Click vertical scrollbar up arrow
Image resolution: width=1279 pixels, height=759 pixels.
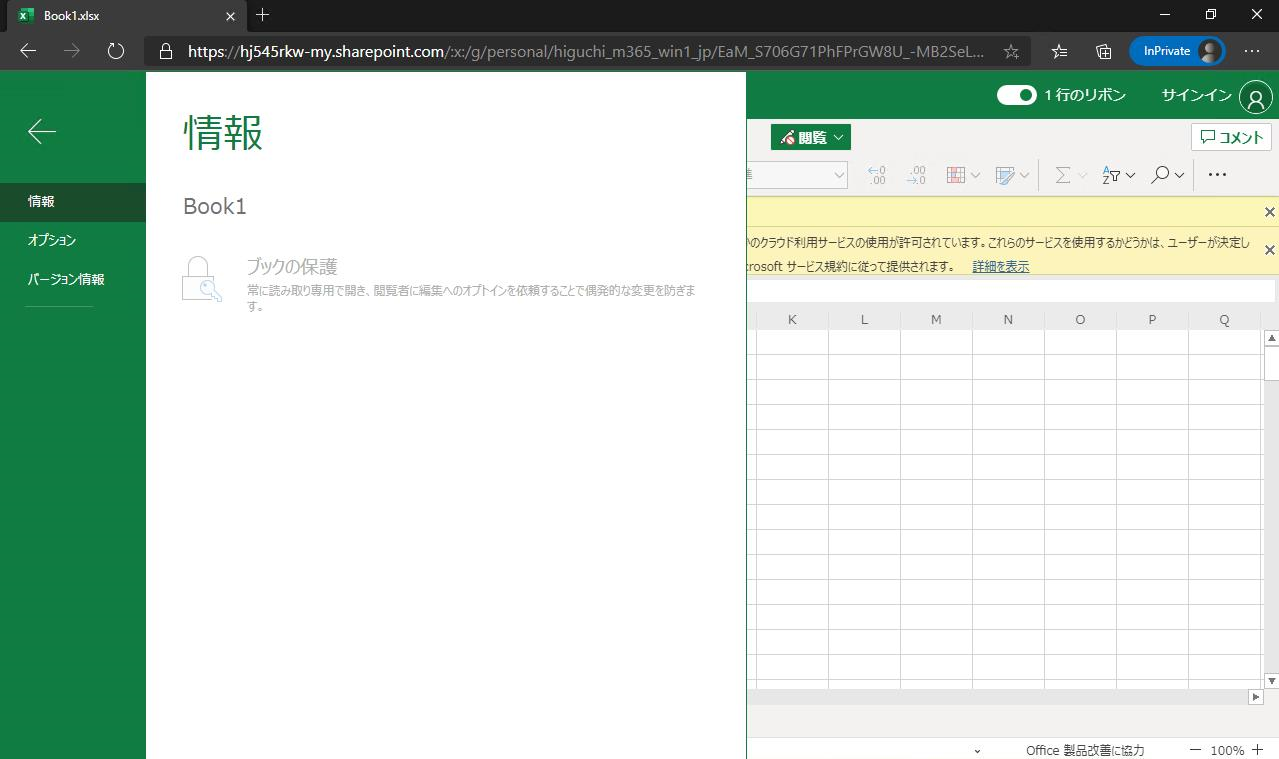click(x=1271, y=340)
